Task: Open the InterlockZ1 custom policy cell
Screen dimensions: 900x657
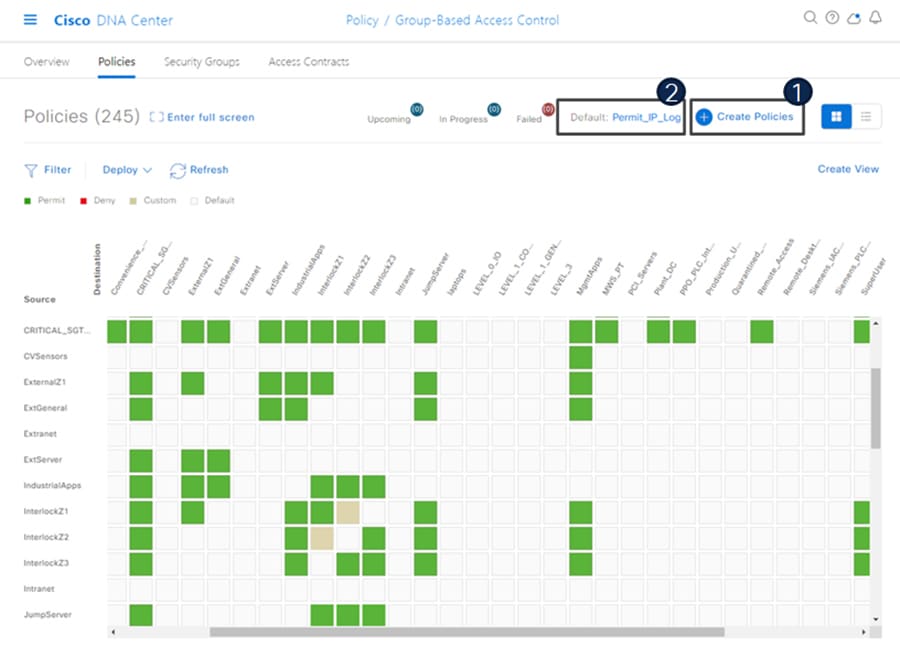Action: tap(348, 512)
